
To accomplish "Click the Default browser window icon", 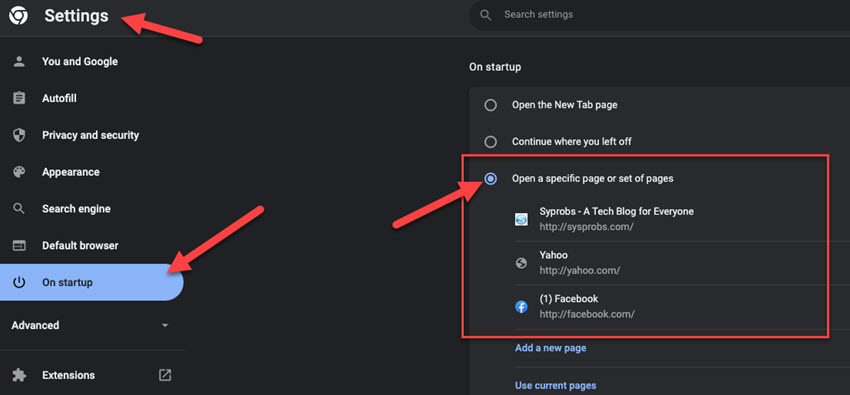I will (19, 245).
